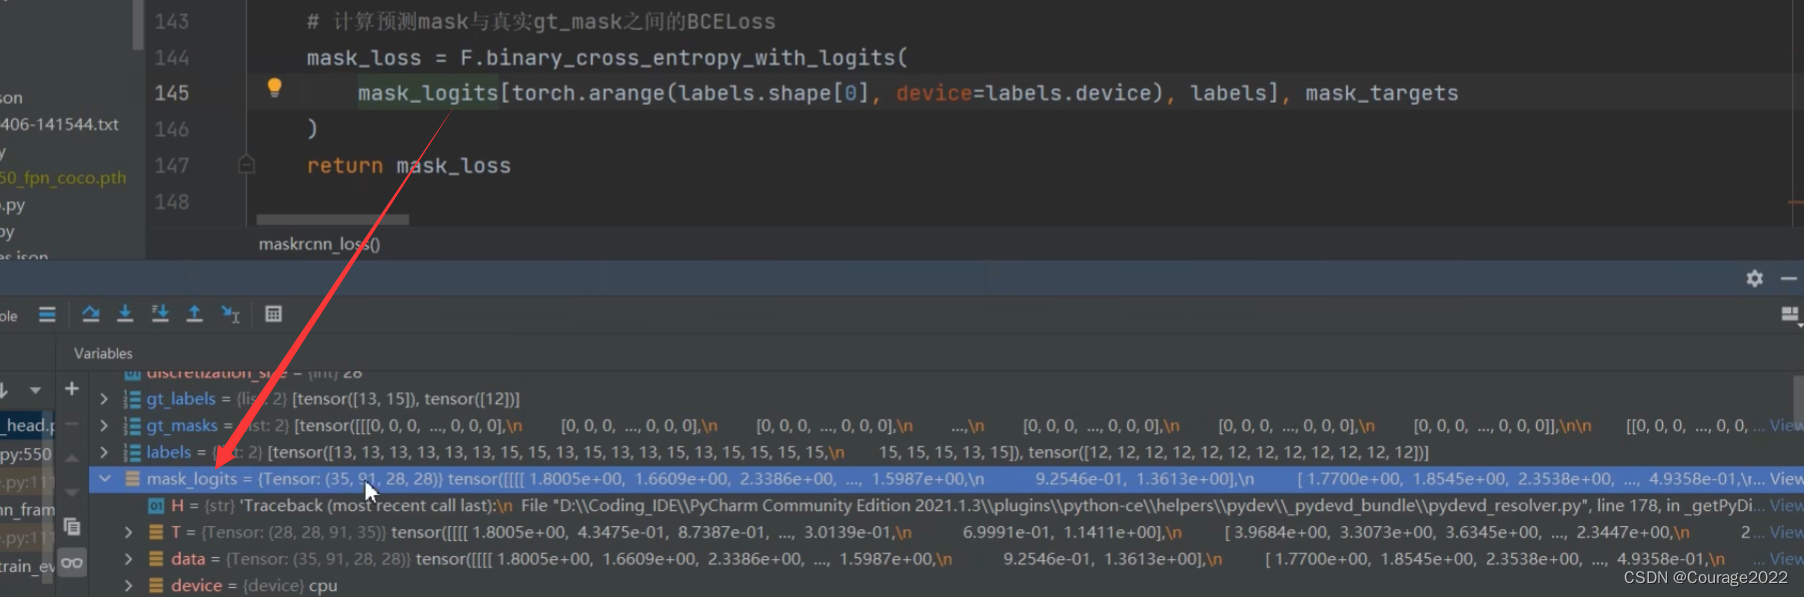This screenshot has width=1804, height=597.
Task: Click line number 147 in the gutter
Action: point(171,165)
